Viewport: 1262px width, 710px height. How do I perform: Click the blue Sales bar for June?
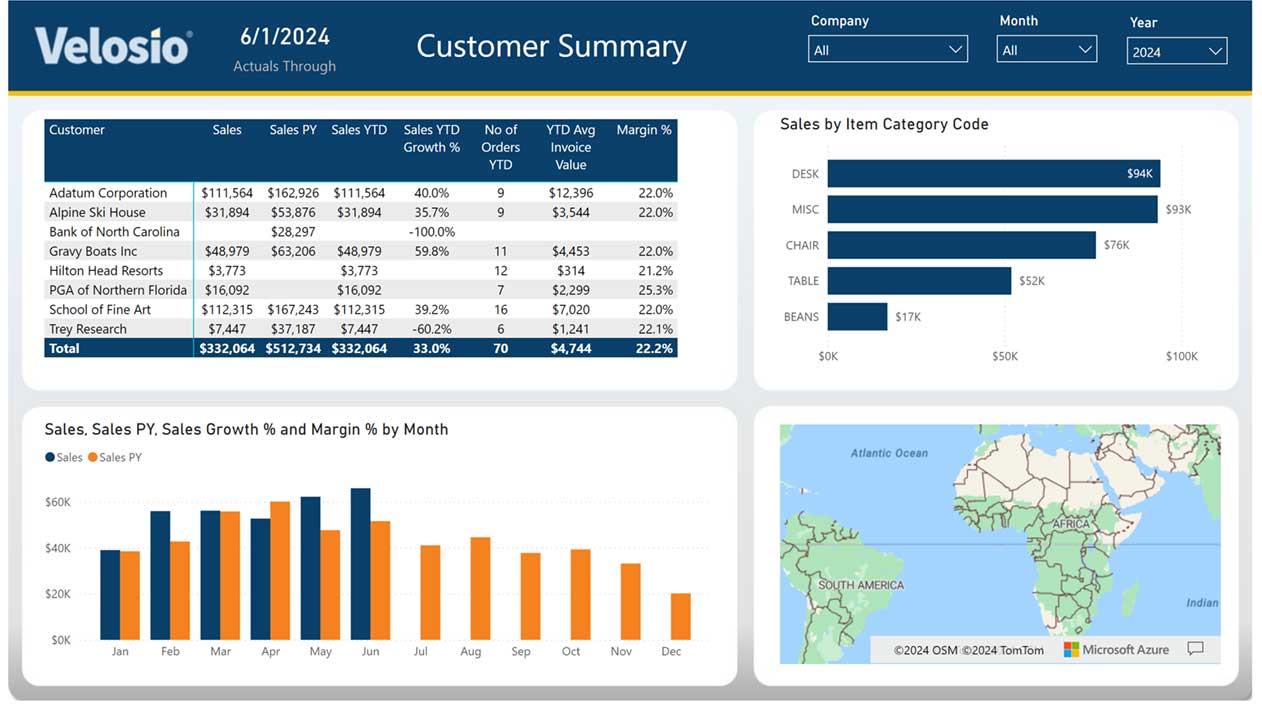coord(360,564)
